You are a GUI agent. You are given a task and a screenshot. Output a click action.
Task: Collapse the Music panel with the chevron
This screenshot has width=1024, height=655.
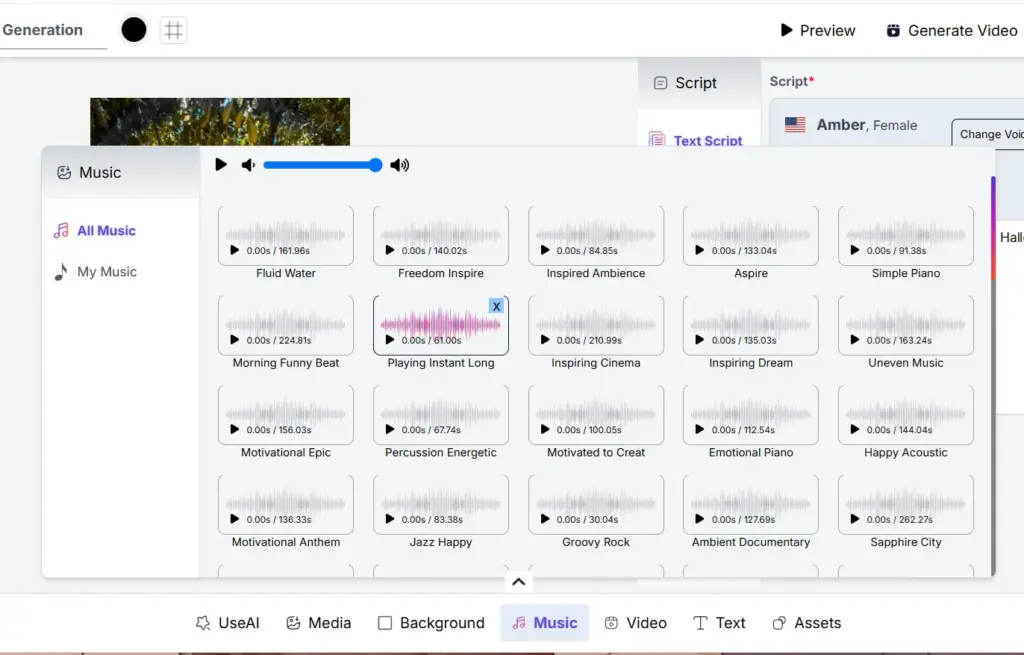tap(518, 581)
